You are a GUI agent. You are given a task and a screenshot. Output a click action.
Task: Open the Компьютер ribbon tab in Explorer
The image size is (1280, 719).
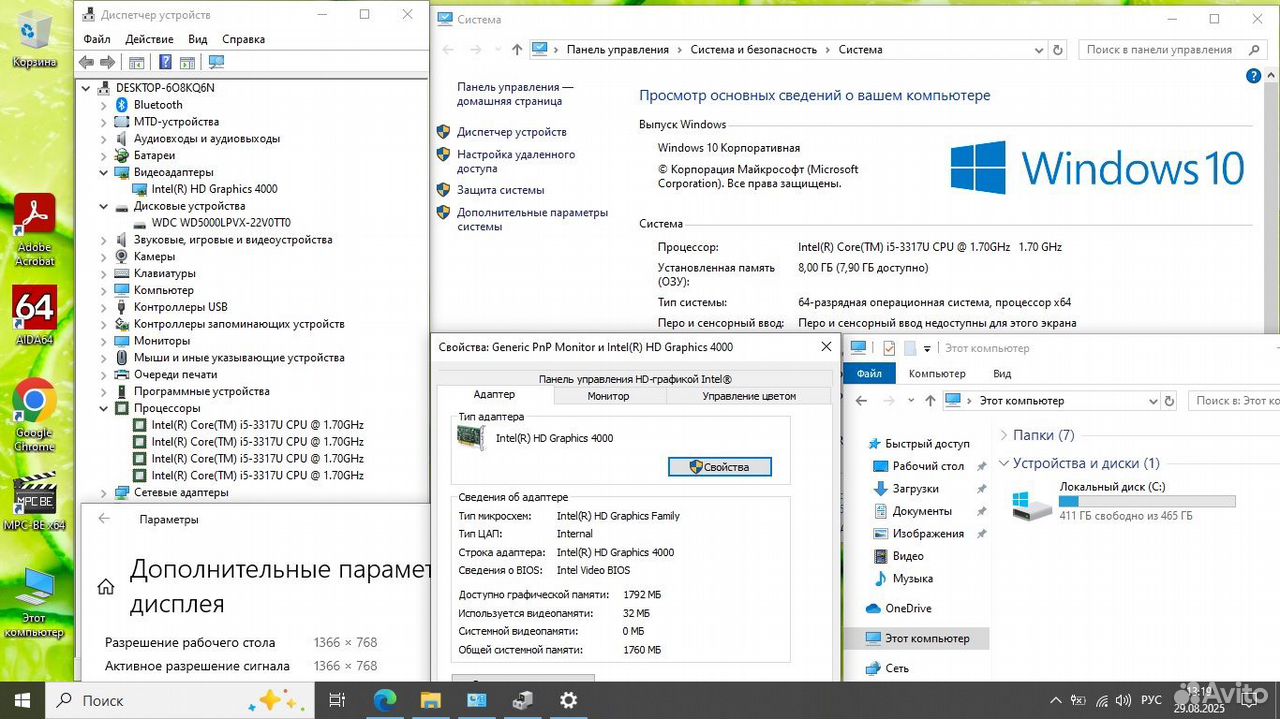[x=937, y=374]
